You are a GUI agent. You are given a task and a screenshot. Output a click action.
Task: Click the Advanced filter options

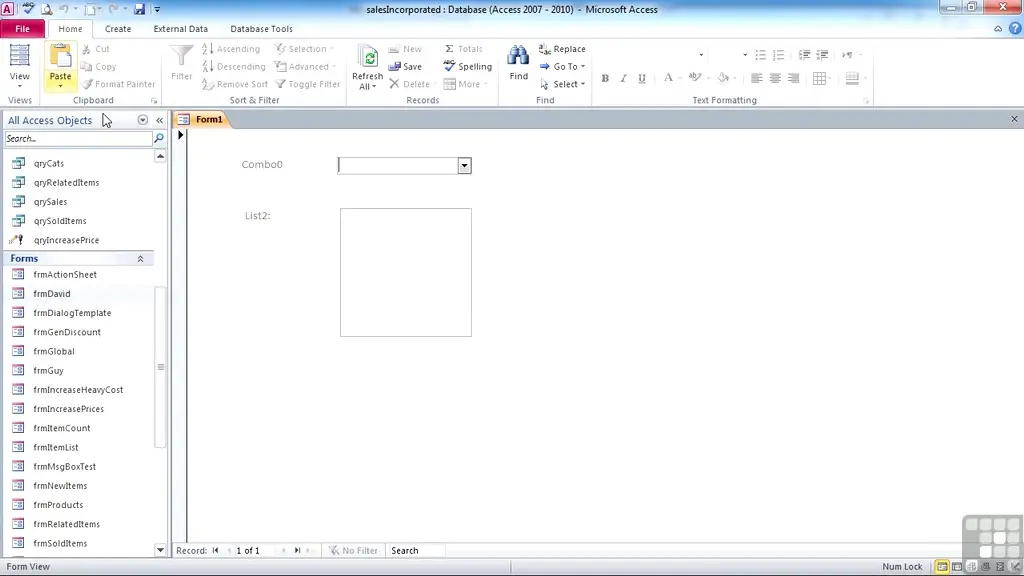point(305,67)
